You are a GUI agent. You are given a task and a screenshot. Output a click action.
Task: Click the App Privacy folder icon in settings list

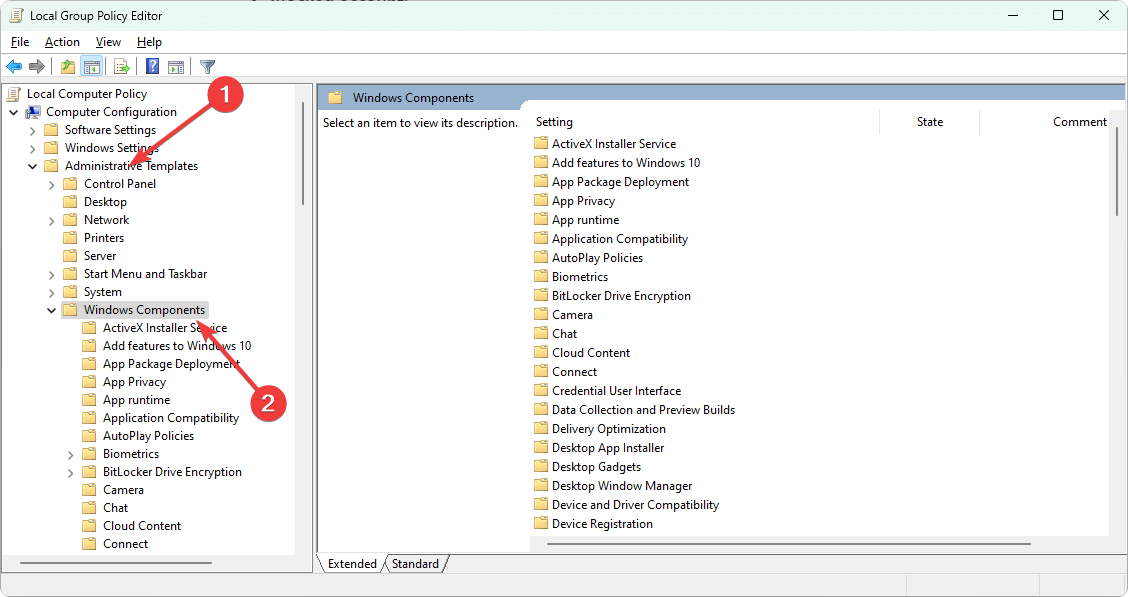pyautogui.click(x=541, y=201)
